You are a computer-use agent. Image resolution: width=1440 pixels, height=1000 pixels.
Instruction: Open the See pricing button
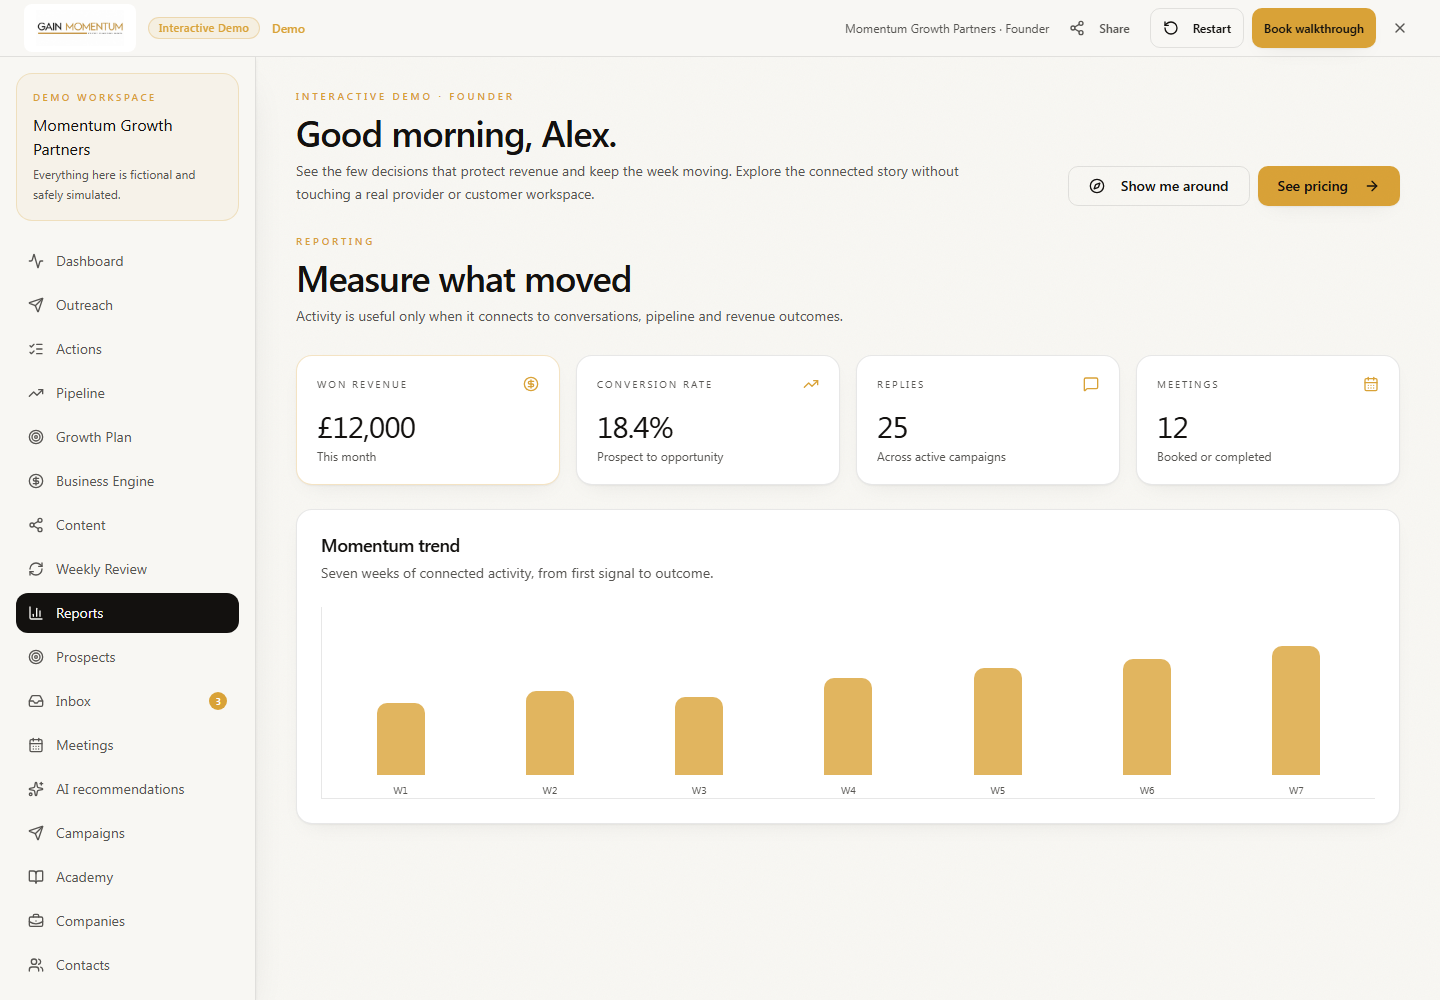pos(1329,186)
